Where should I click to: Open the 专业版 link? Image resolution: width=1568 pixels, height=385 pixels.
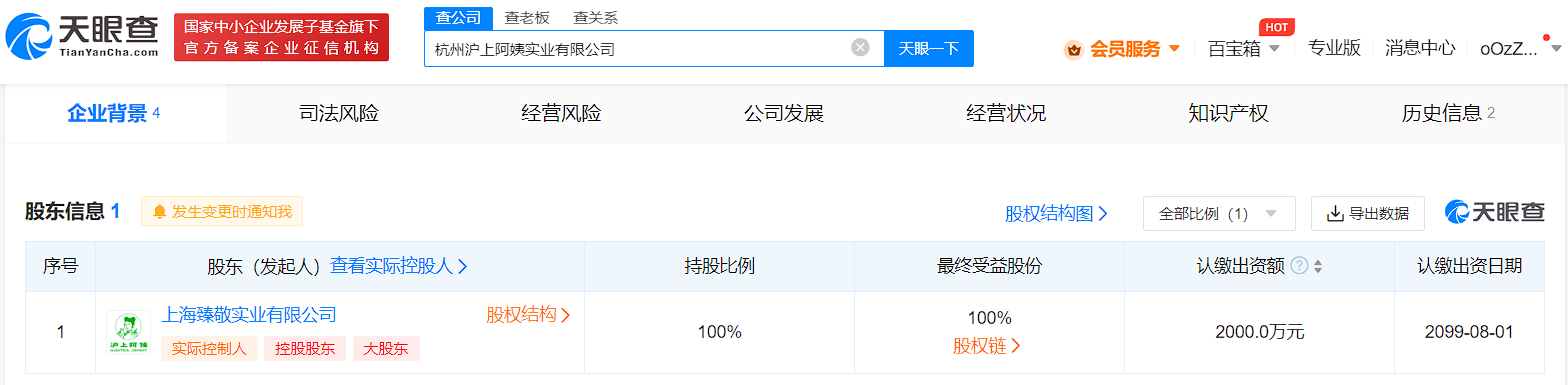pos(1334,47)
